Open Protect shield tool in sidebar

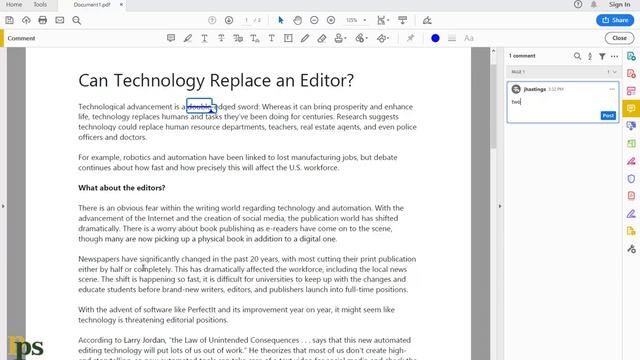[631, 178]
